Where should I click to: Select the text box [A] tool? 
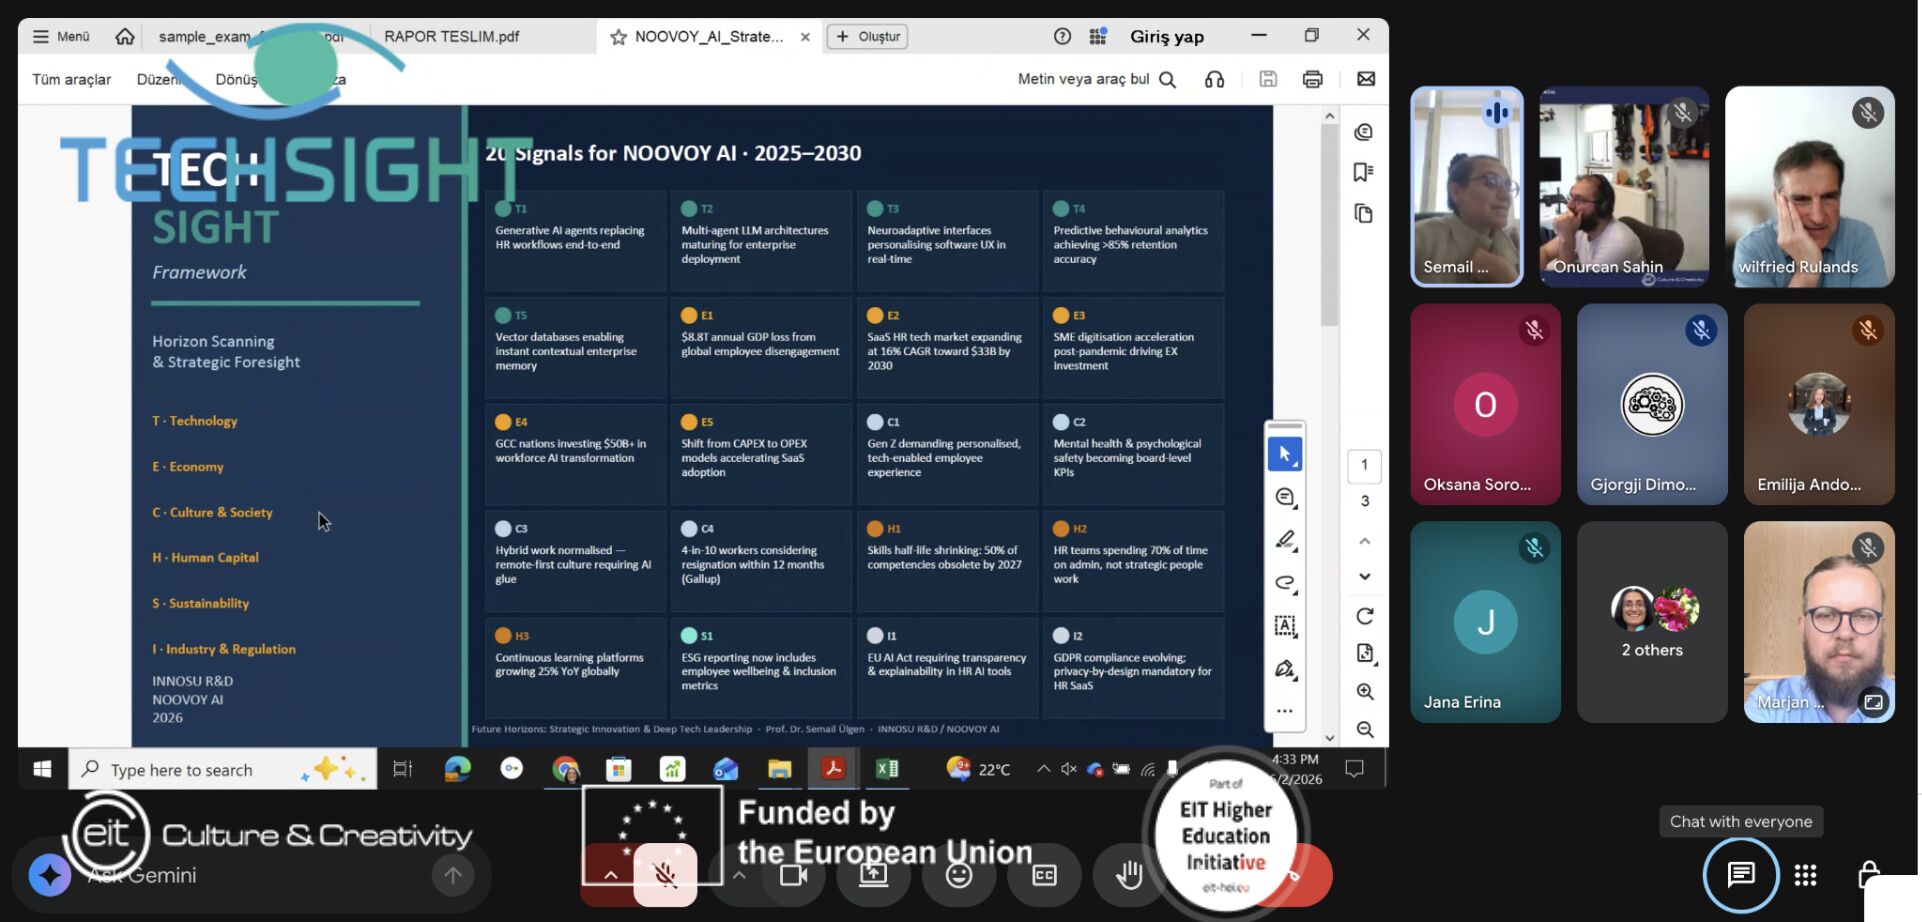coord(1285,626)
